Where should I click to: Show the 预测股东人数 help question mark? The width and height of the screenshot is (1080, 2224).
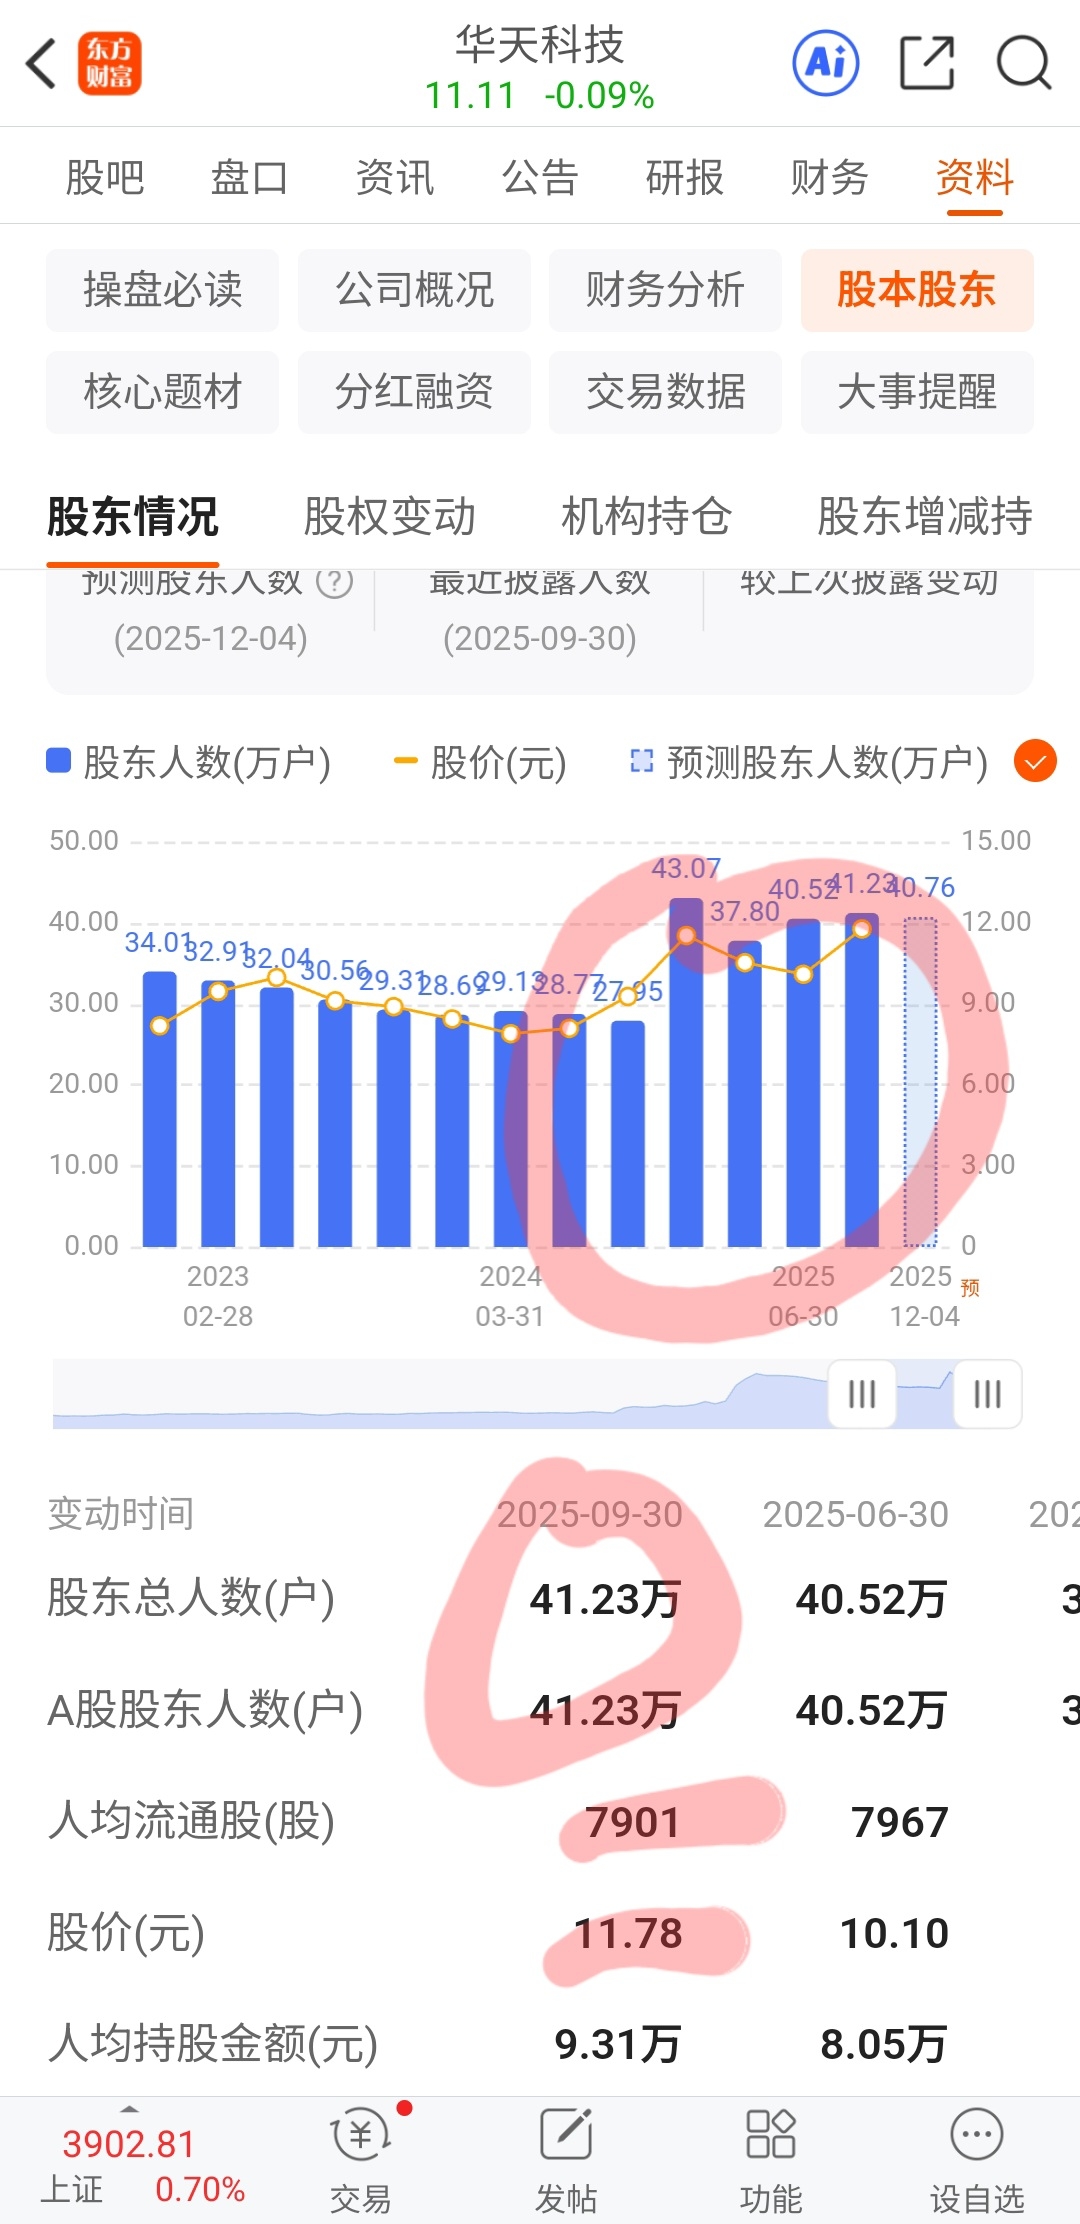point(335,582)
